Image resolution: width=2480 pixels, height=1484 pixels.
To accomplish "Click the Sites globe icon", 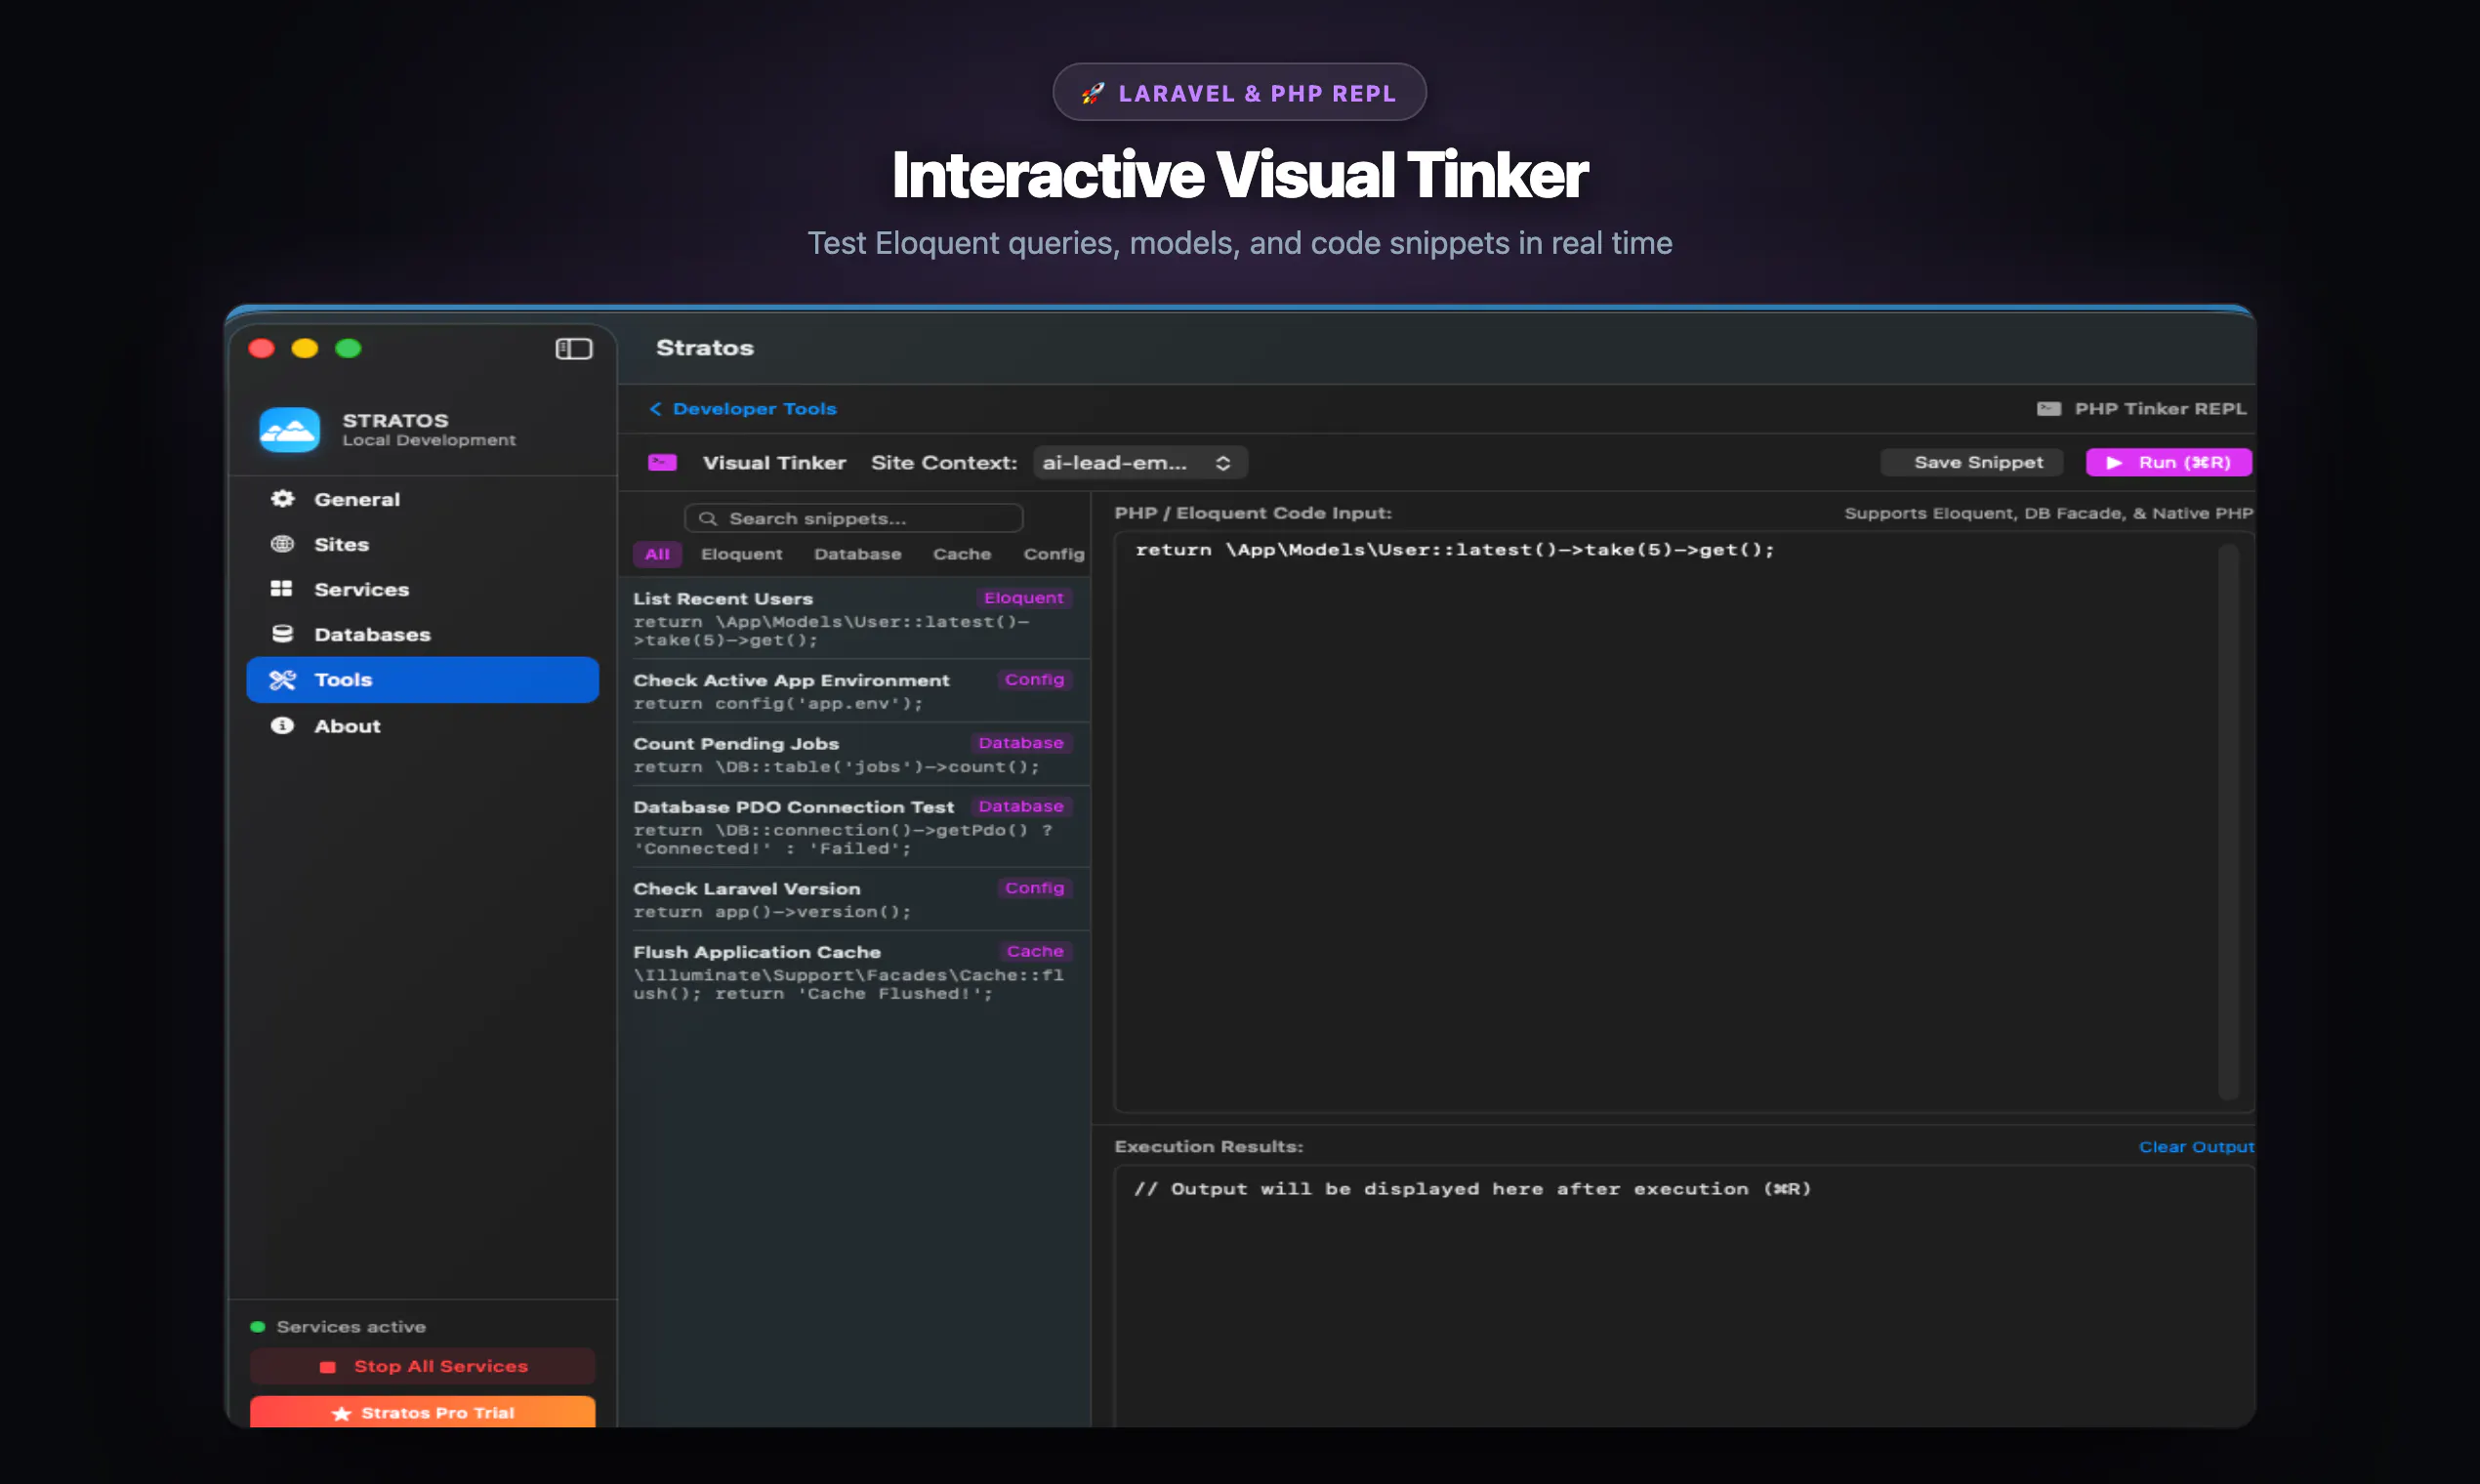I will [282, 544].
